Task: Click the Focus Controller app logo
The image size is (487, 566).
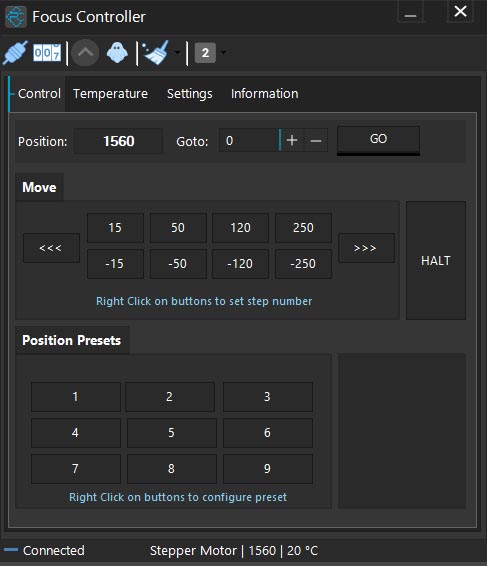Action: 16,17
